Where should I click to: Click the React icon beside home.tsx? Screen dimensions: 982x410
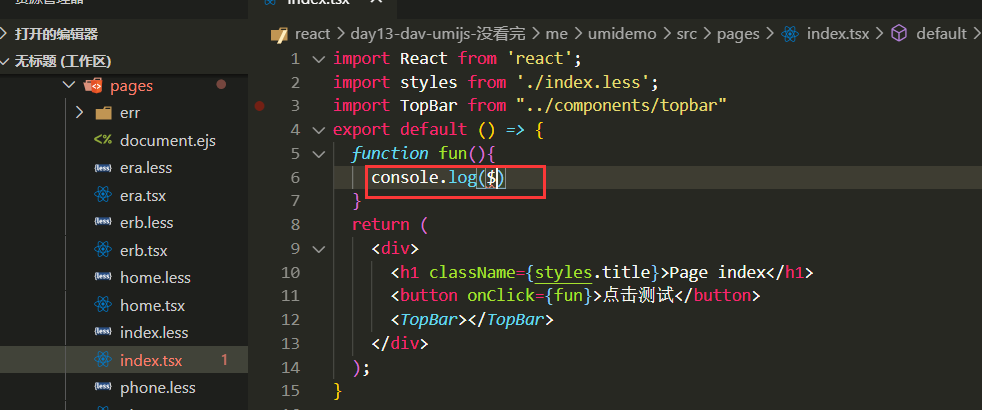point(103,305)
